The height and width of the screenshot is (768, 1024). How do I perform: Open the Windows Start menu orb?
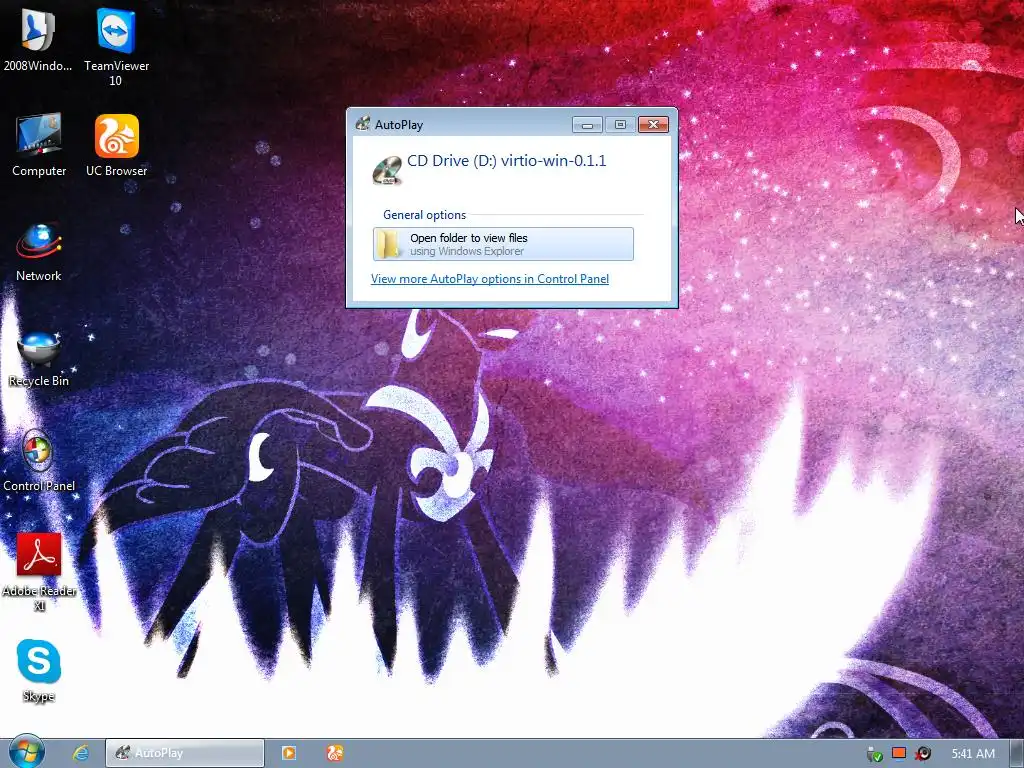pyautogui.click(x=27, y=752)
